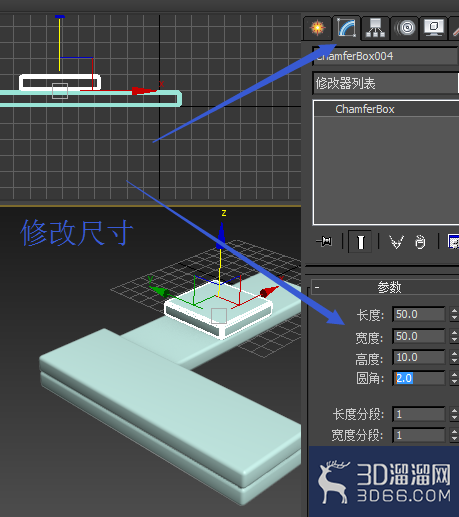Open the Create command panel tab

pyautogui.click(x=318, y=28)
